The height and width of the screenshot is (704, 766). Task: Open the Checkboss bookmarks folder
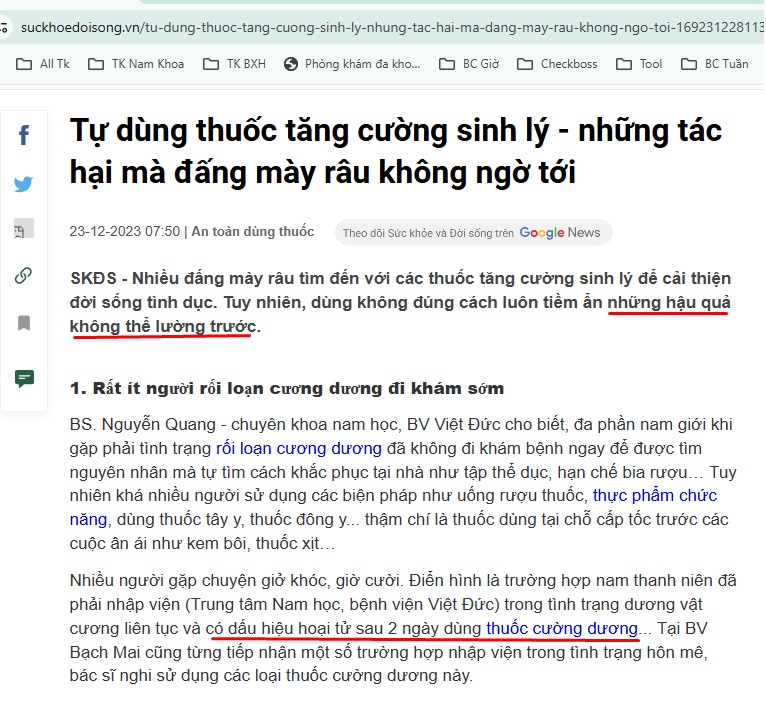(x=557, y=64)
